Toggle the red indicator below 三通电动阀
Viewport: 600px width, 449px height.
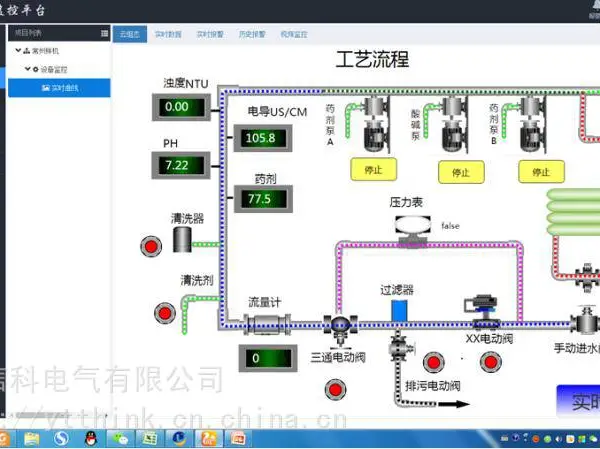[x=335, y=390]
